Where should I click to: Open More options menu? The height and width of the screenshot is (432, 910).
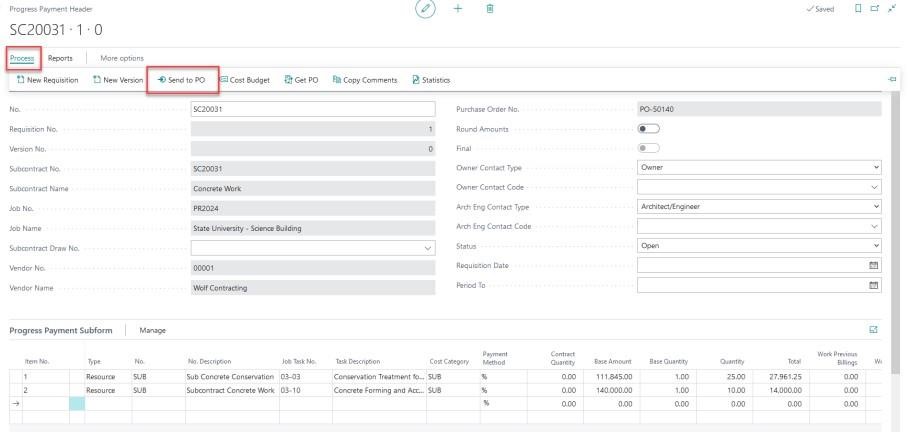click(x=122, y=58)
